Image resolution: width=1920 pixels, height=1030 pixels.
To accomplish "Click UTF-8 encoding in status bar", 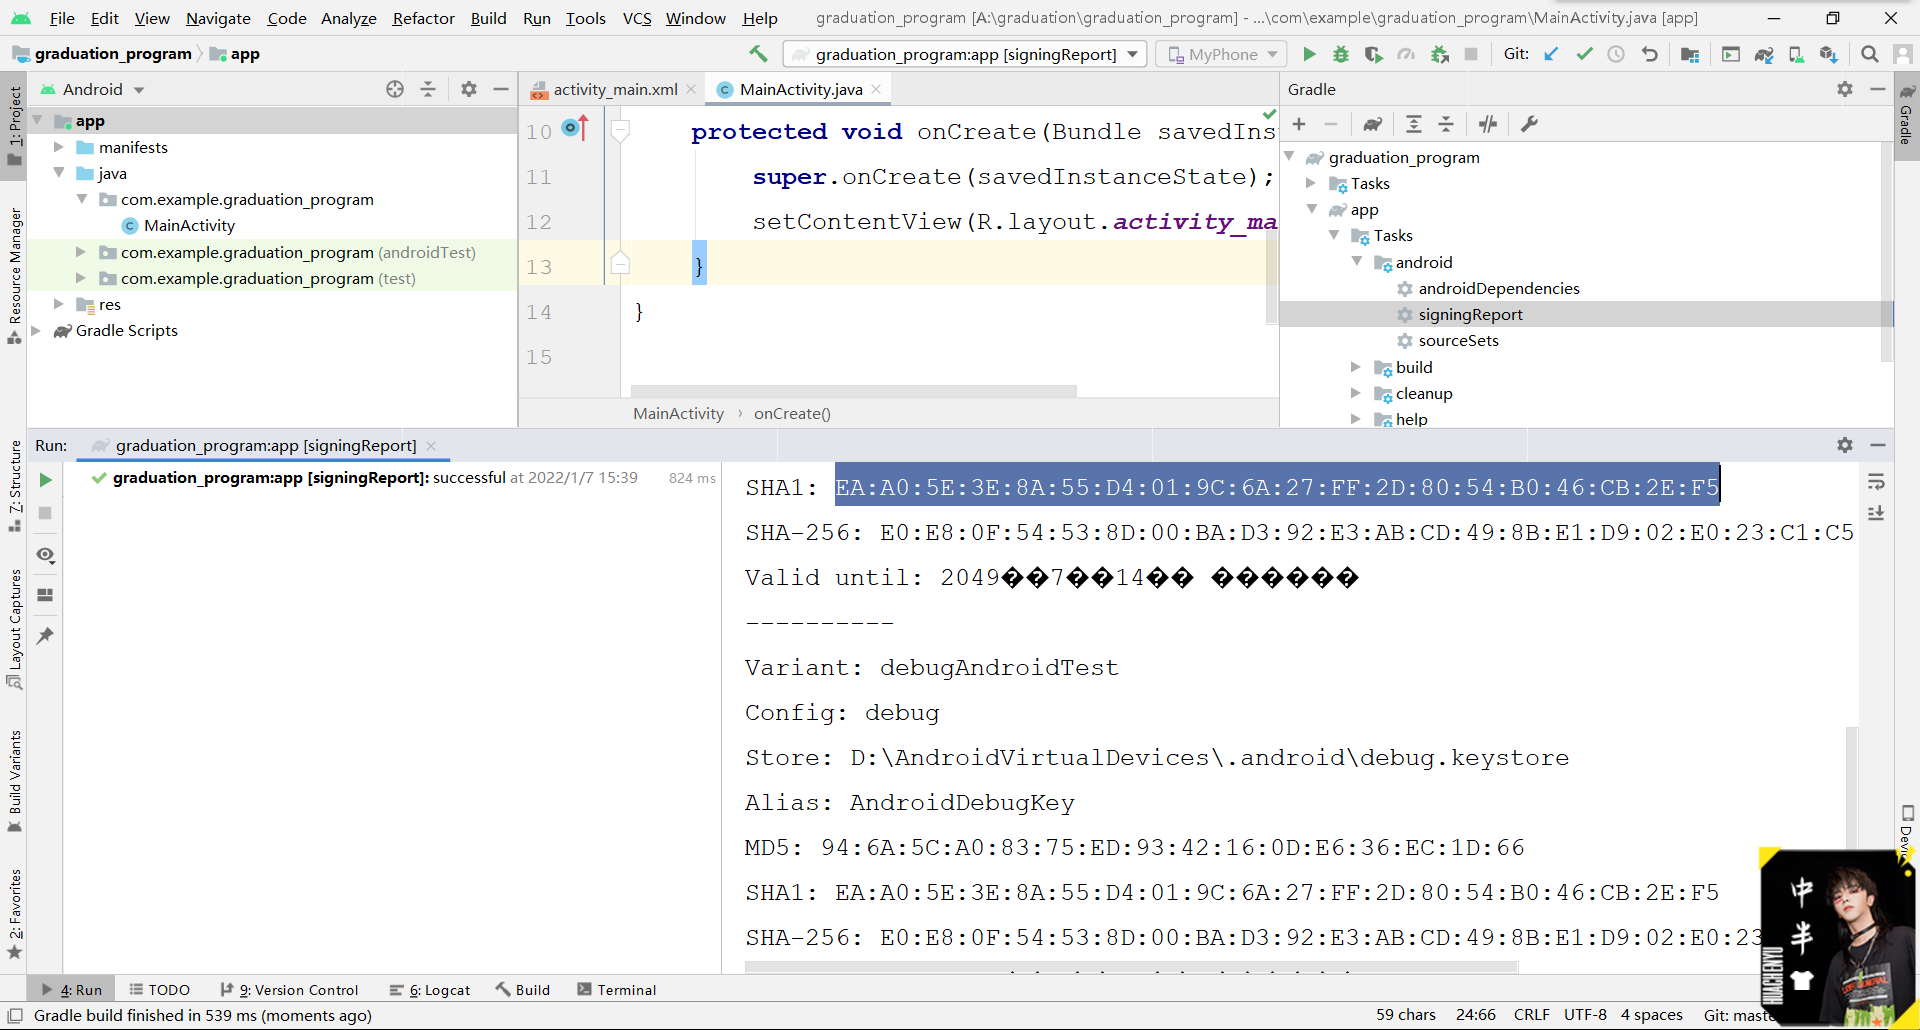I will [1585, 1015].
